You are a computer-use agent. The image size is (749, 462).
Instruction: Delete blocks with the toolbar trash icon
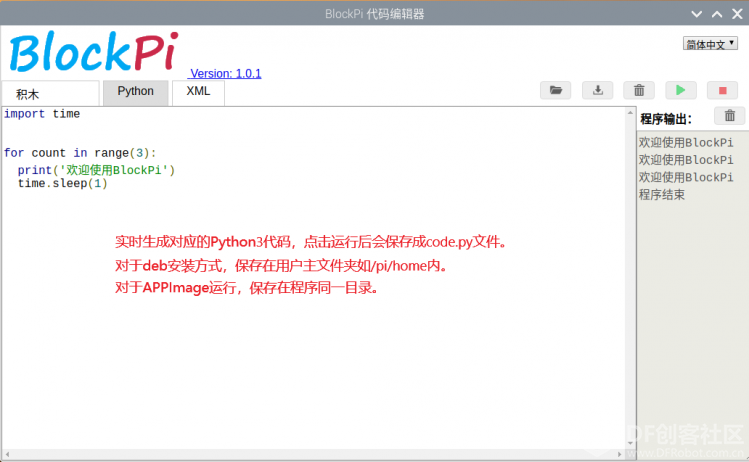639,90
